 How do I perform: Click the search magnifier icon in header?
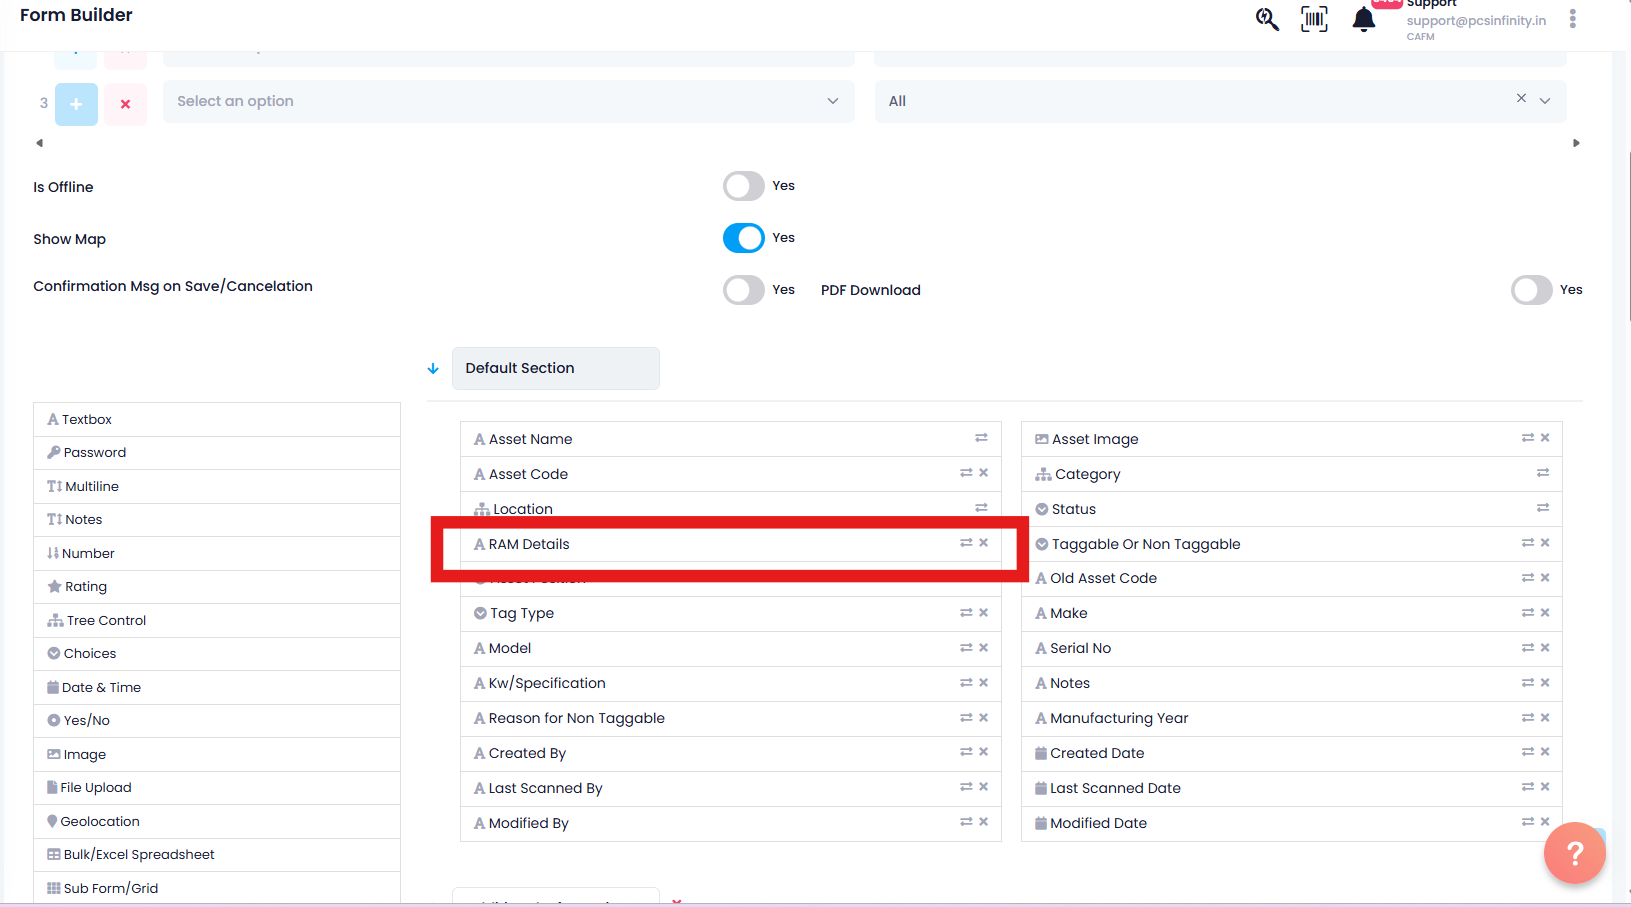(1267, 19)
